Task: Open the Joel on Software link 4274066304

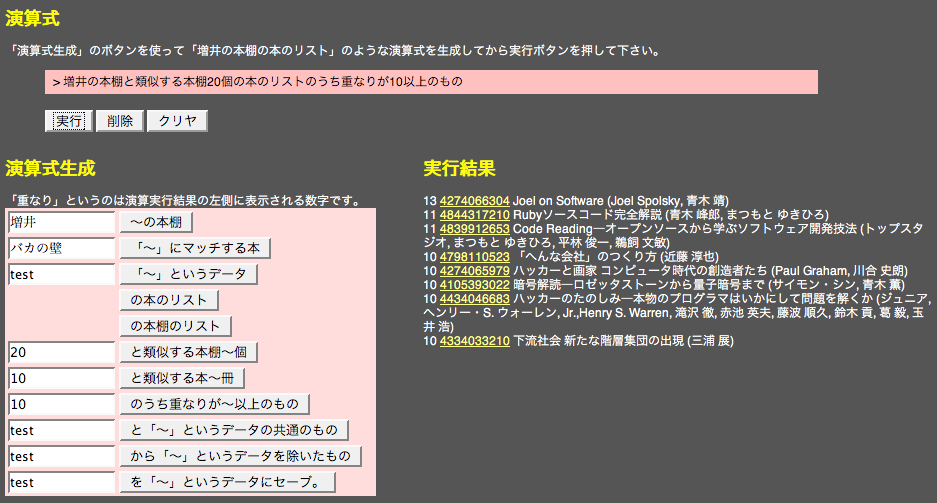Action: coord(474,201)
